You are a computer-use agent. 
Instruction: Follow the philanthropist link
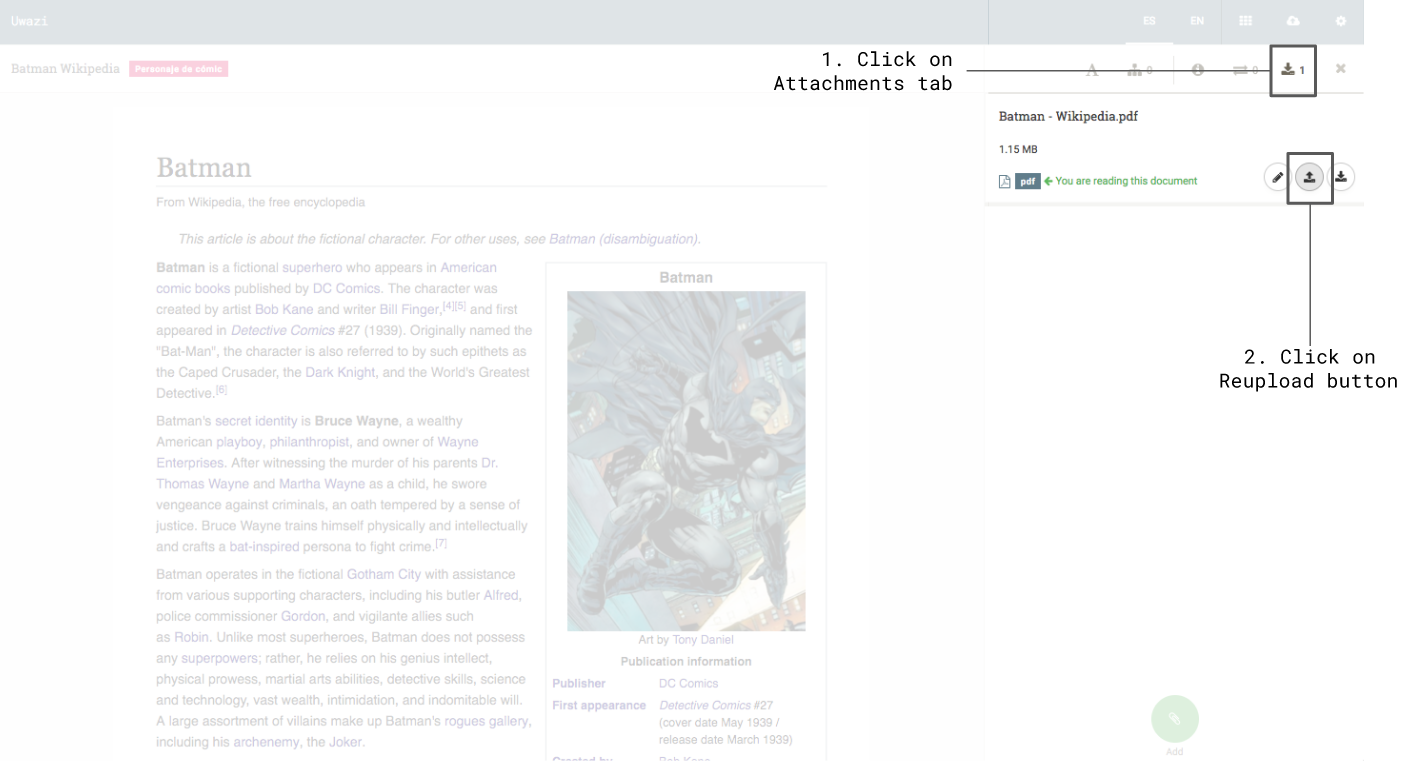click(309, 442)
